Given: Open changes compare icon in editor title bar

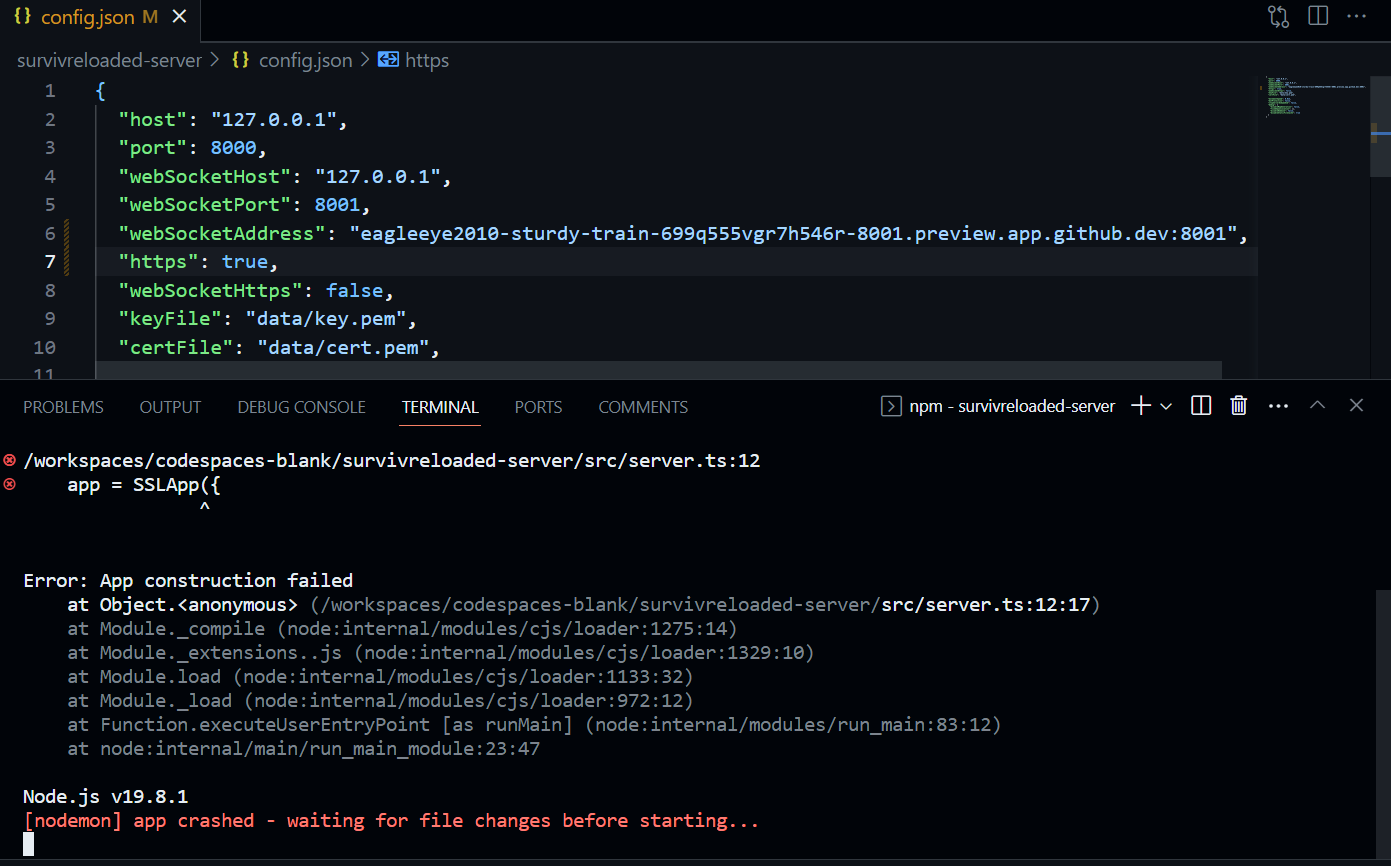Looking at the screenshot, I should 1279,16.
